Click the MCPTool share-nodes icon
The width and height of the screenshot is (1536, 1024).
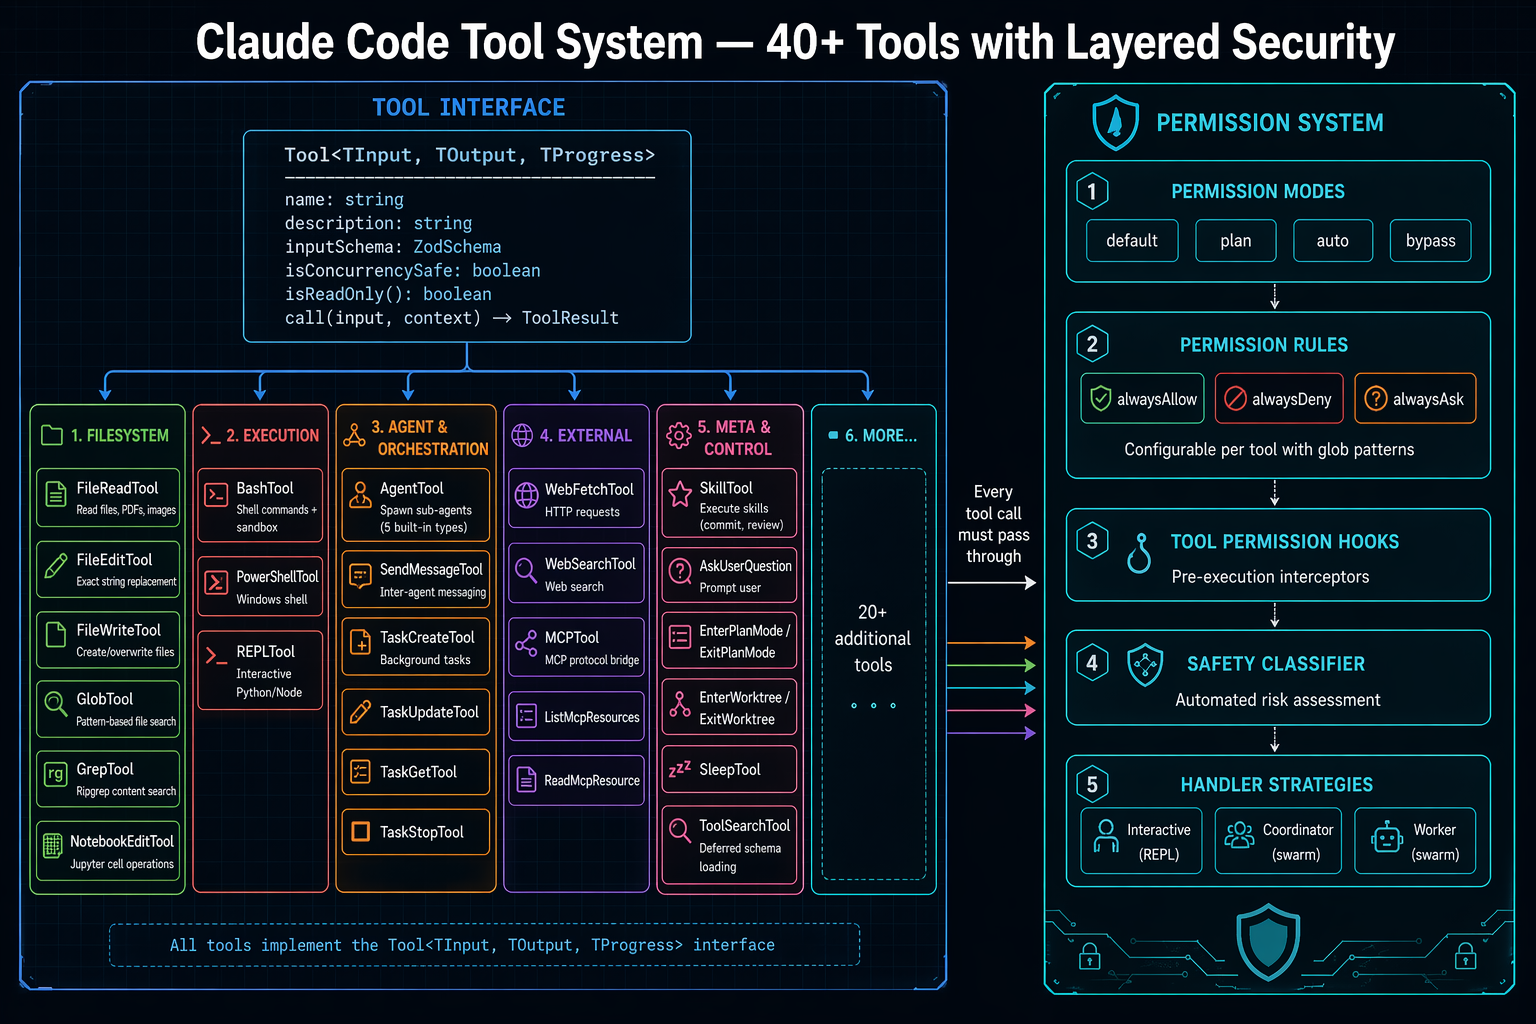526,645
